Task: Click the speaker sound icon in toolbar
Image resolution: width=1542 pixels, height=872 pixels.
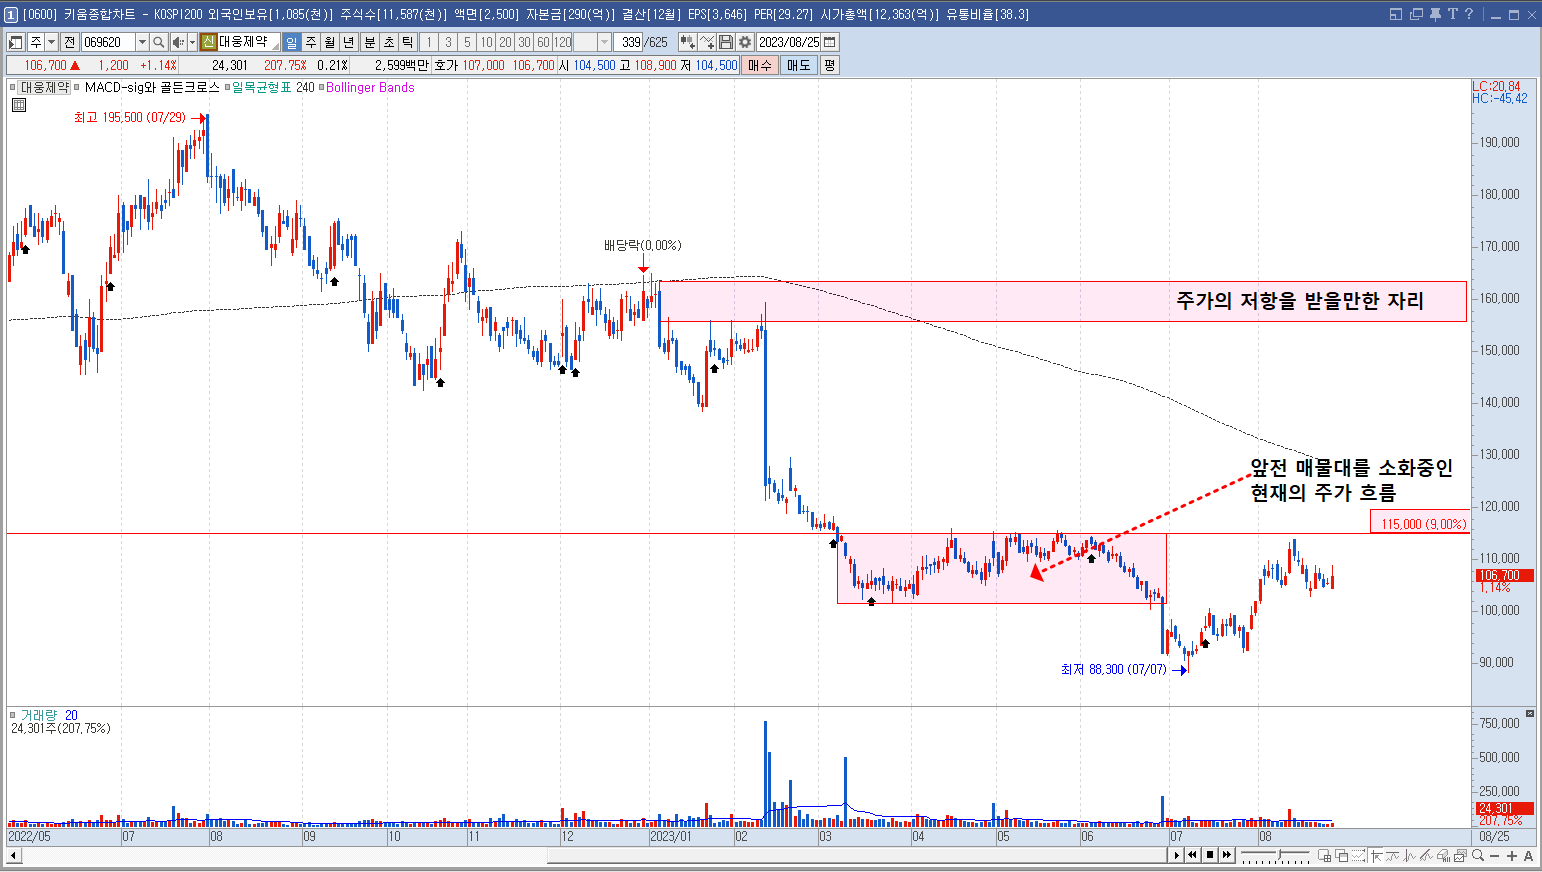Action: (178, 42)
